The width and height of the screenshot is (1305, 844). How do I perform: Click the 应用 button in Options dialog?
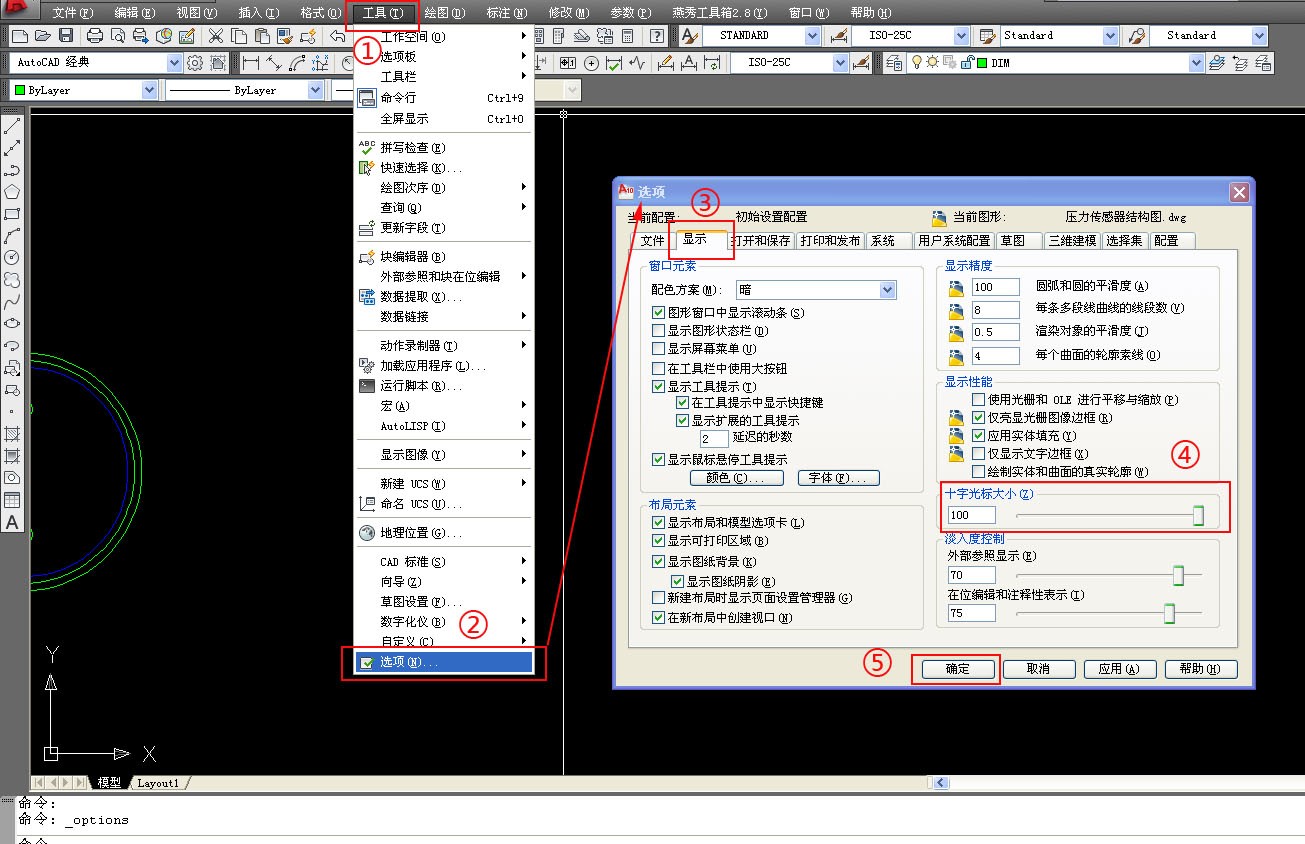(x=1118, y=669)
